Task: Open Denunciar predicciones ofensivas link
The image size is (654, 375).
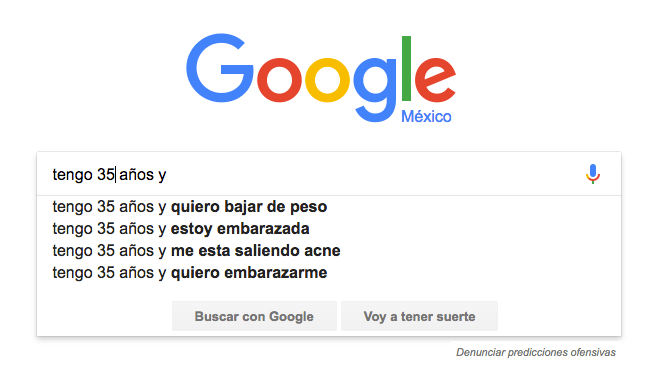Action: (536, 352)
